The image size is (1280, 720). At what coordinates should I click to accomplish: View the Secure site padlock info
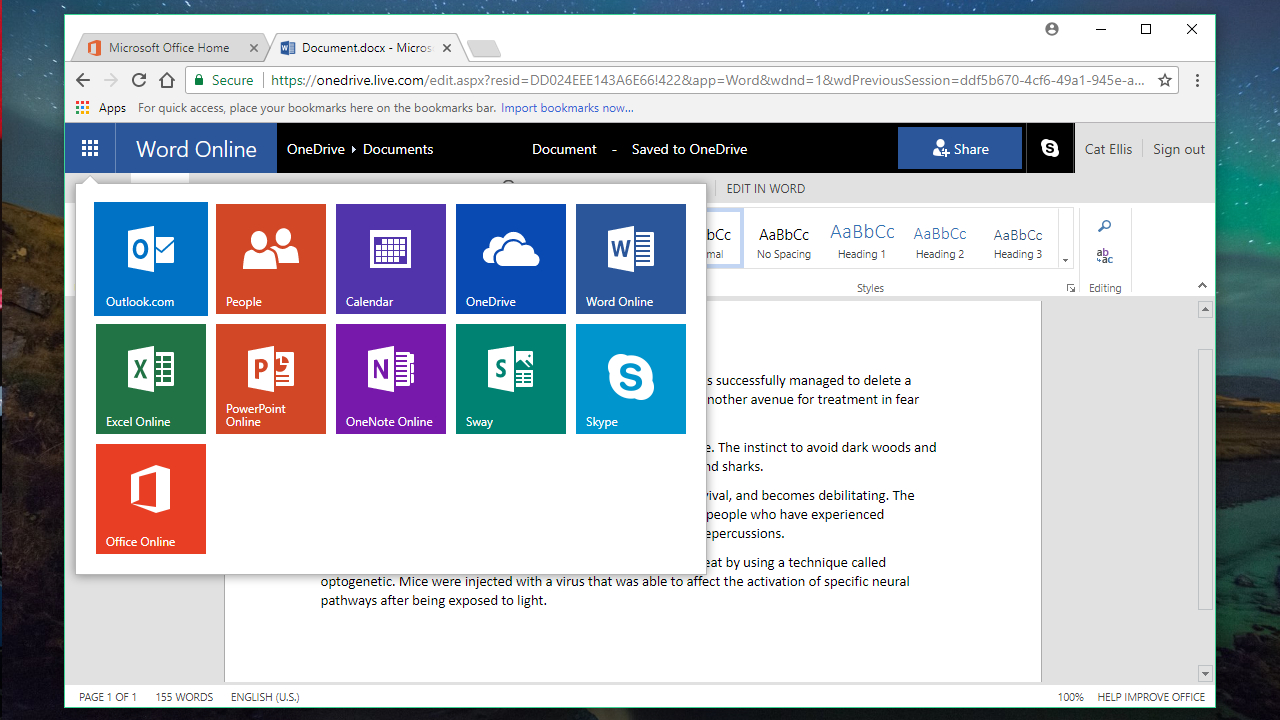tap(224, 80)
